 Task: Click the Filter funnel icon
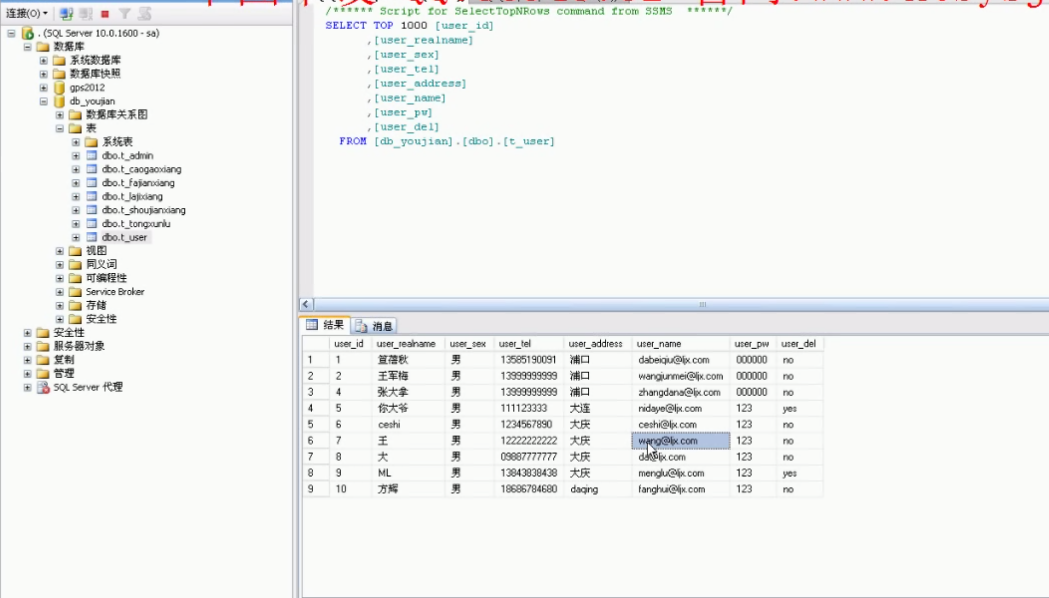pos(125,14)
